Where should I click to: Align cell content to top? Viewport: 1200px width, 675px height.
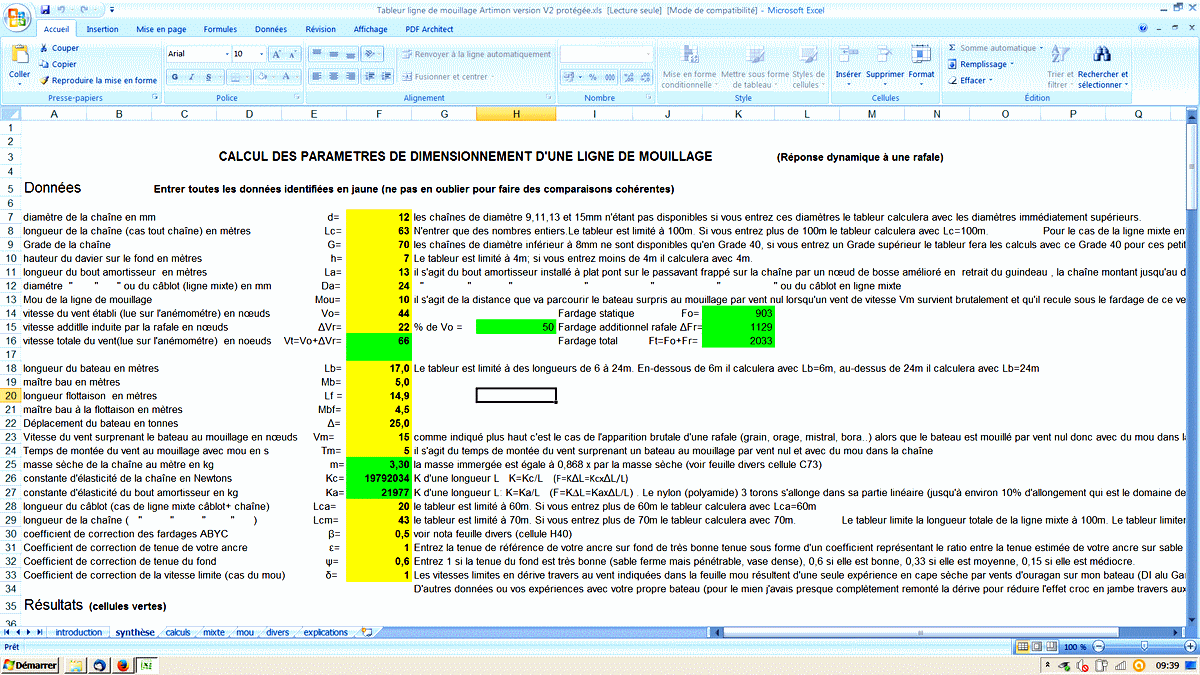(x=317, y=53)
